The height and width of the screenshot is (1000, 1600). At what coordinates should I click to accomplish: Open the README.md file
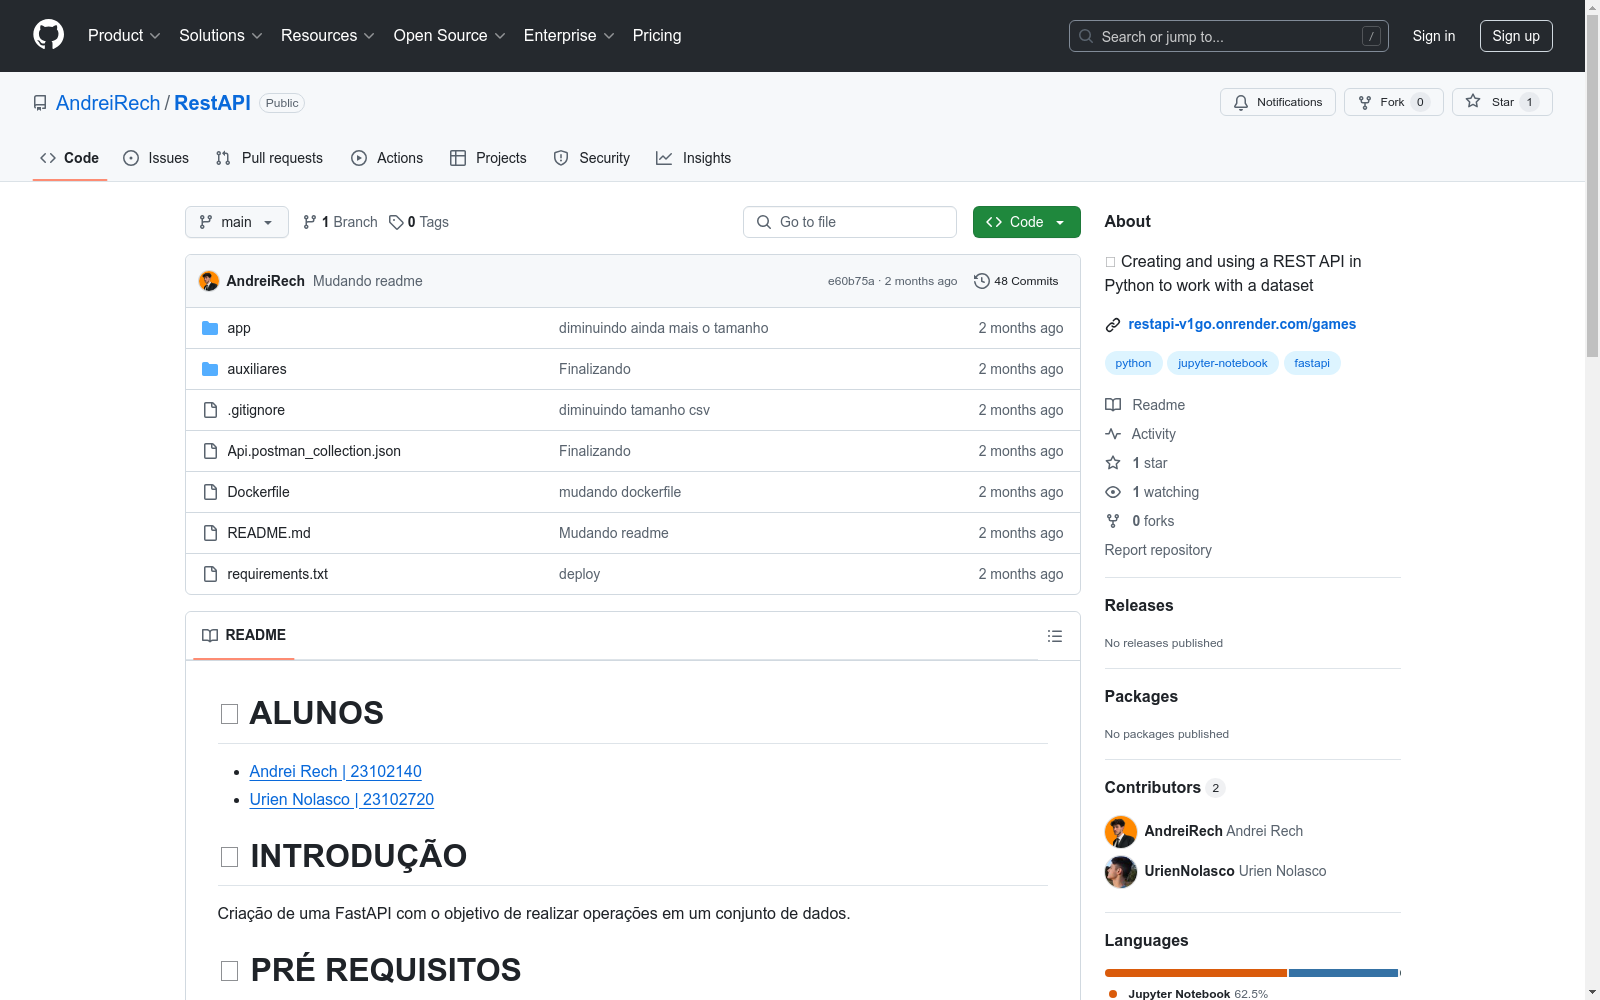269,533
